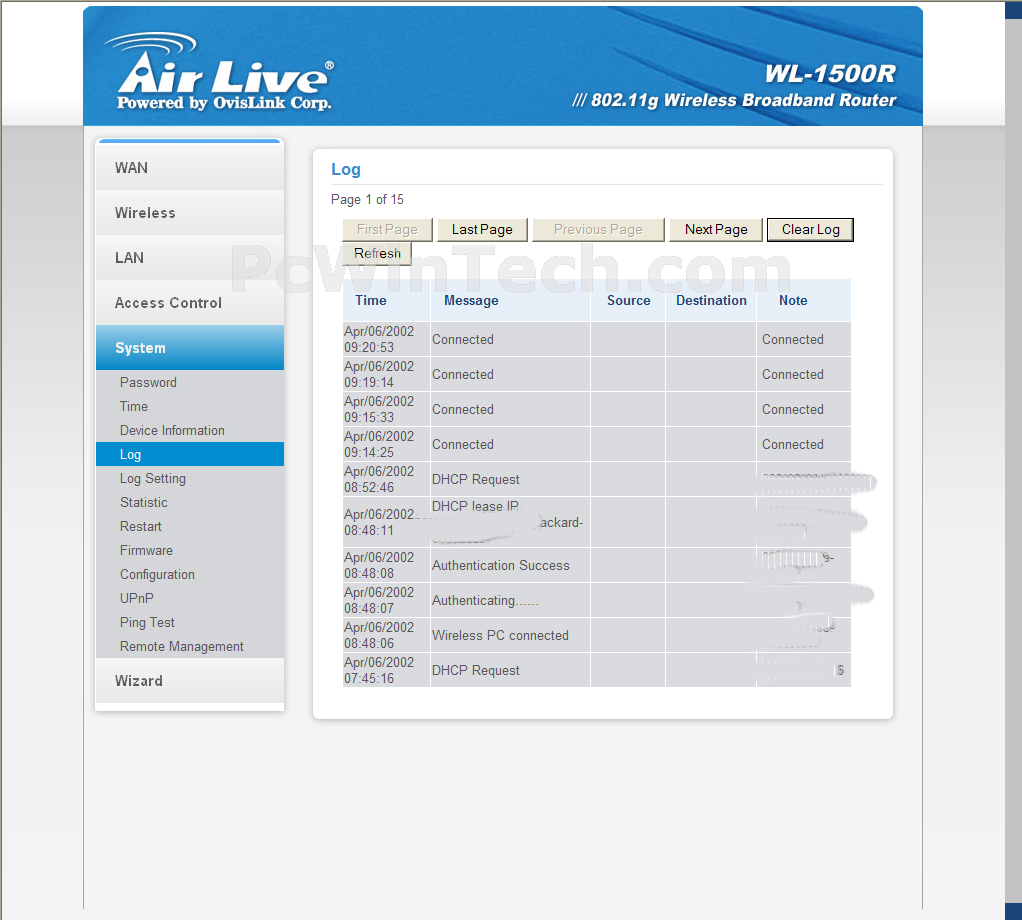Image resolution: width=1022 pixels, height=920 pixels.
Task: Open the Log Setting page
Action: (153, 479)
